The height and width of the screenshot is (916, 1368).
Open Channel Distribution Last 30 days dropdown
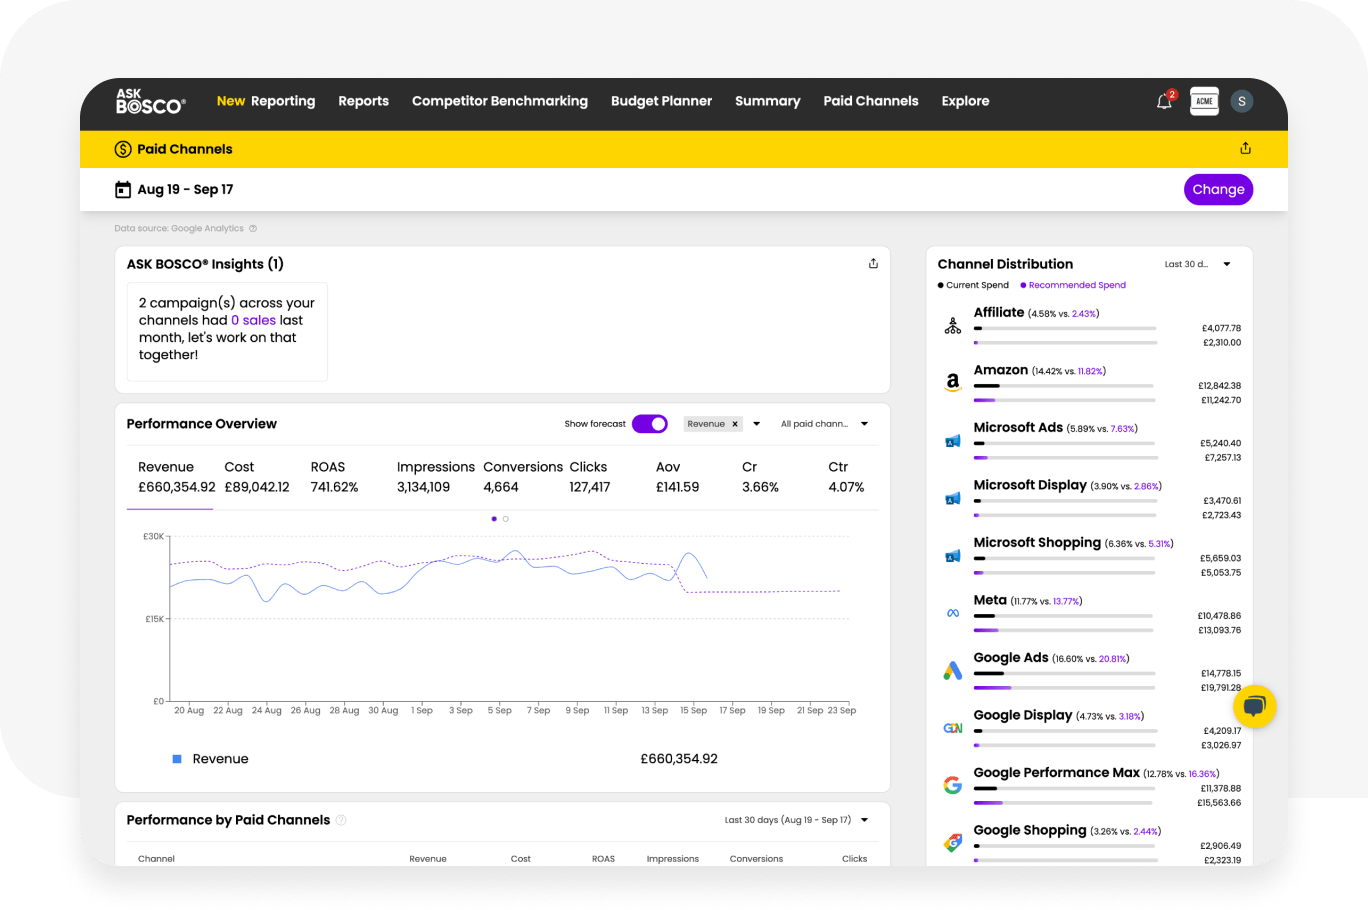pos(1198,265)
